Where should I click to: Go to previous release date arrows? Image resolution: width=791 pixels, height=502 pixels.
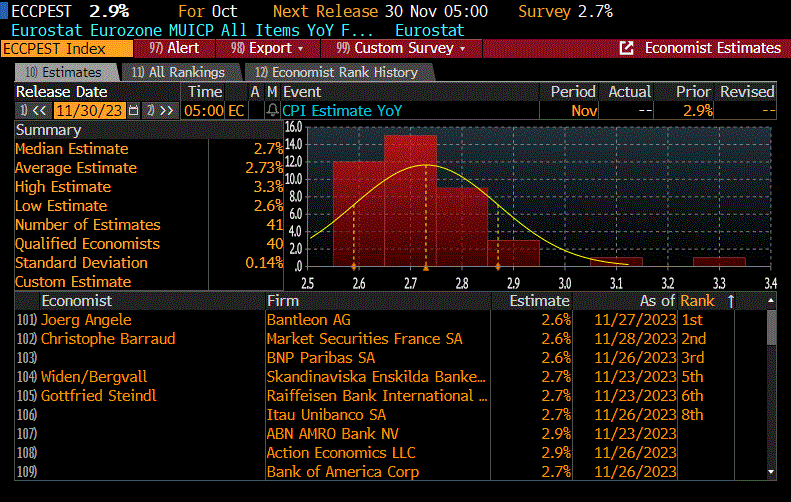tap(34, 110)
